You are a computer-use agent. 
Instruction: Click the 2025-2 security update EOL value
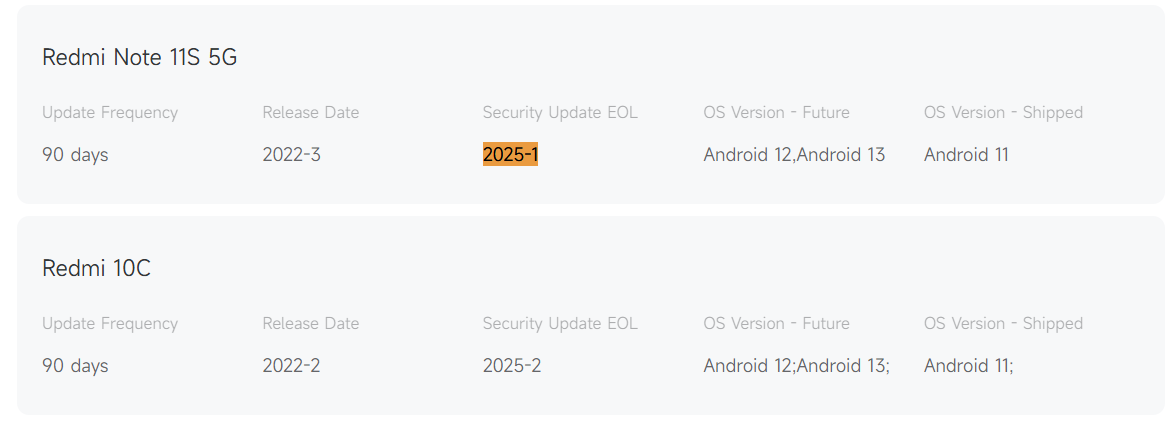coord(511,366)
